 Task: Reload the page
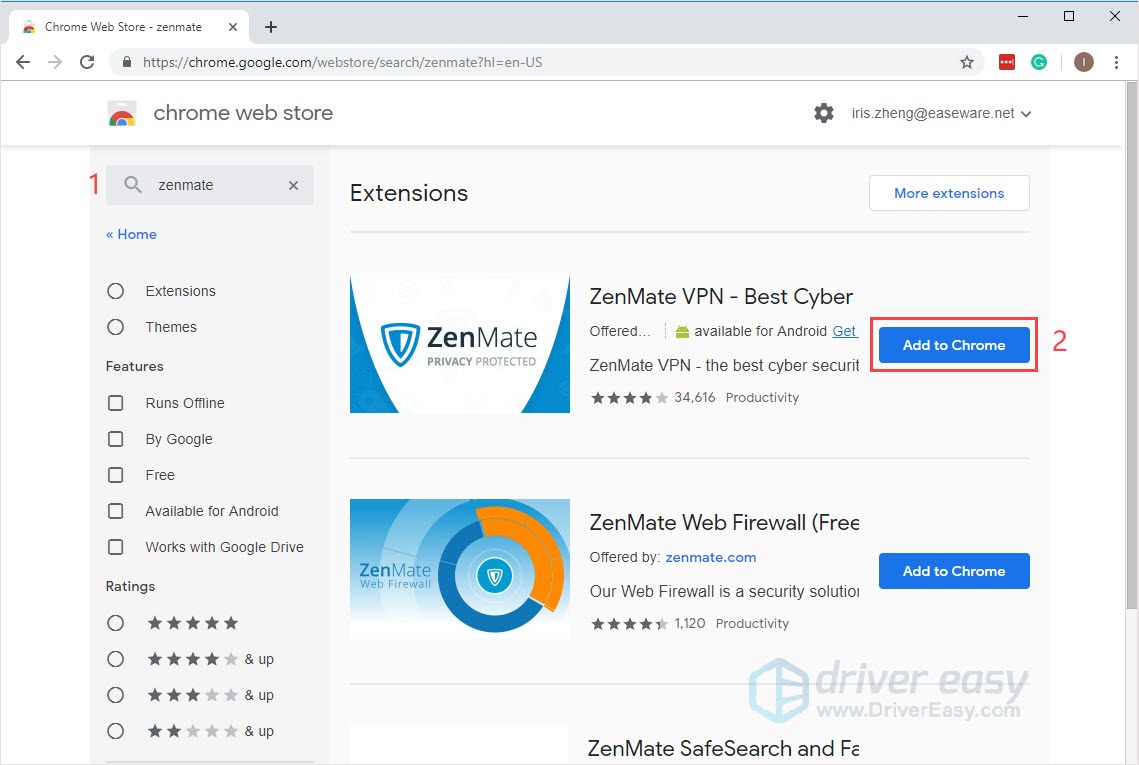(x=87, y=61)
